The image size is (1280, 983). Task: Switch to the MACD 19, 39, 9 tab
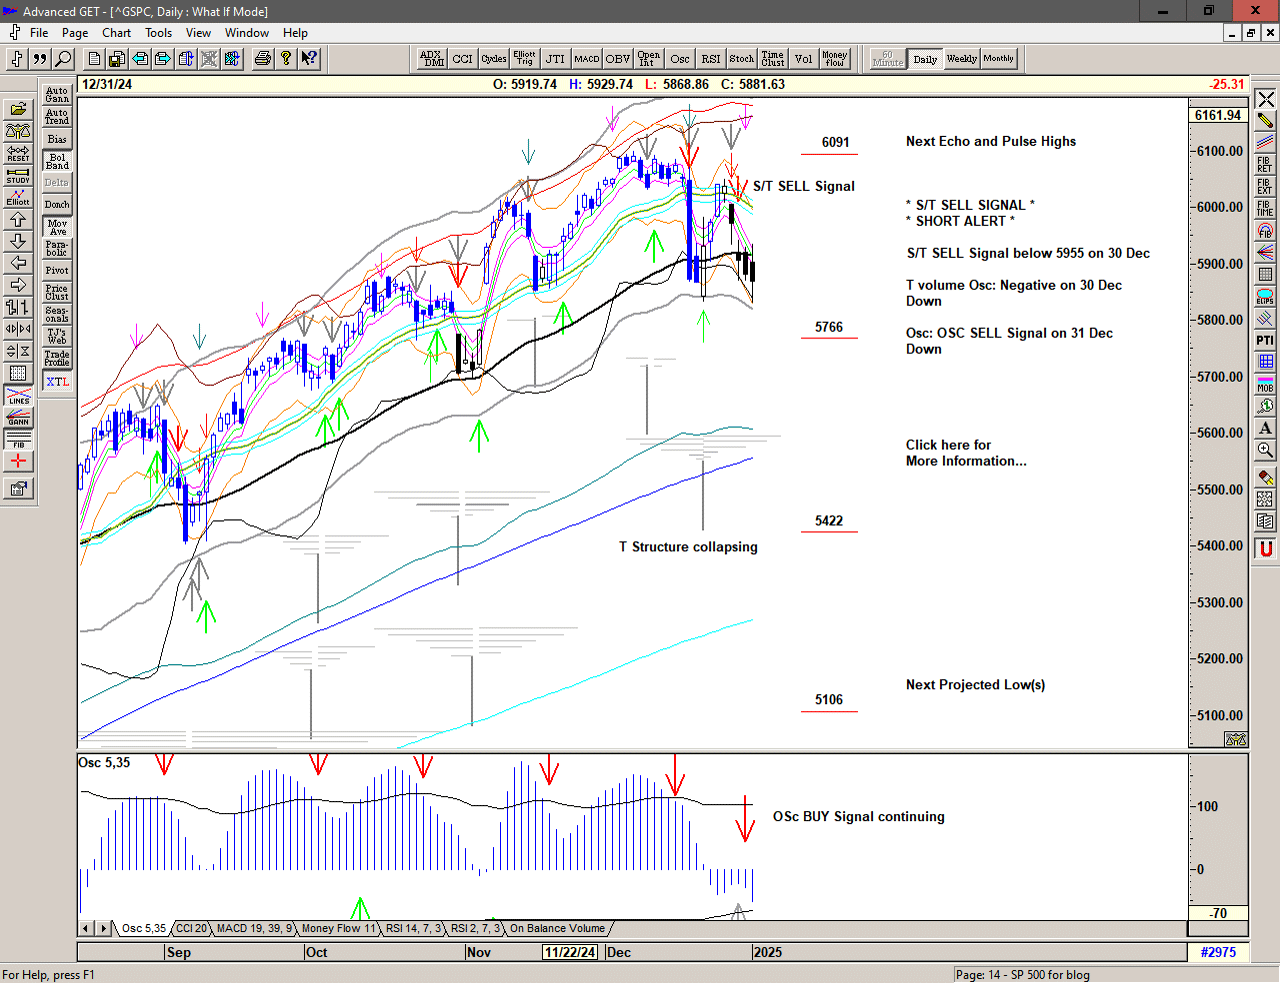(x=254, y=929)
